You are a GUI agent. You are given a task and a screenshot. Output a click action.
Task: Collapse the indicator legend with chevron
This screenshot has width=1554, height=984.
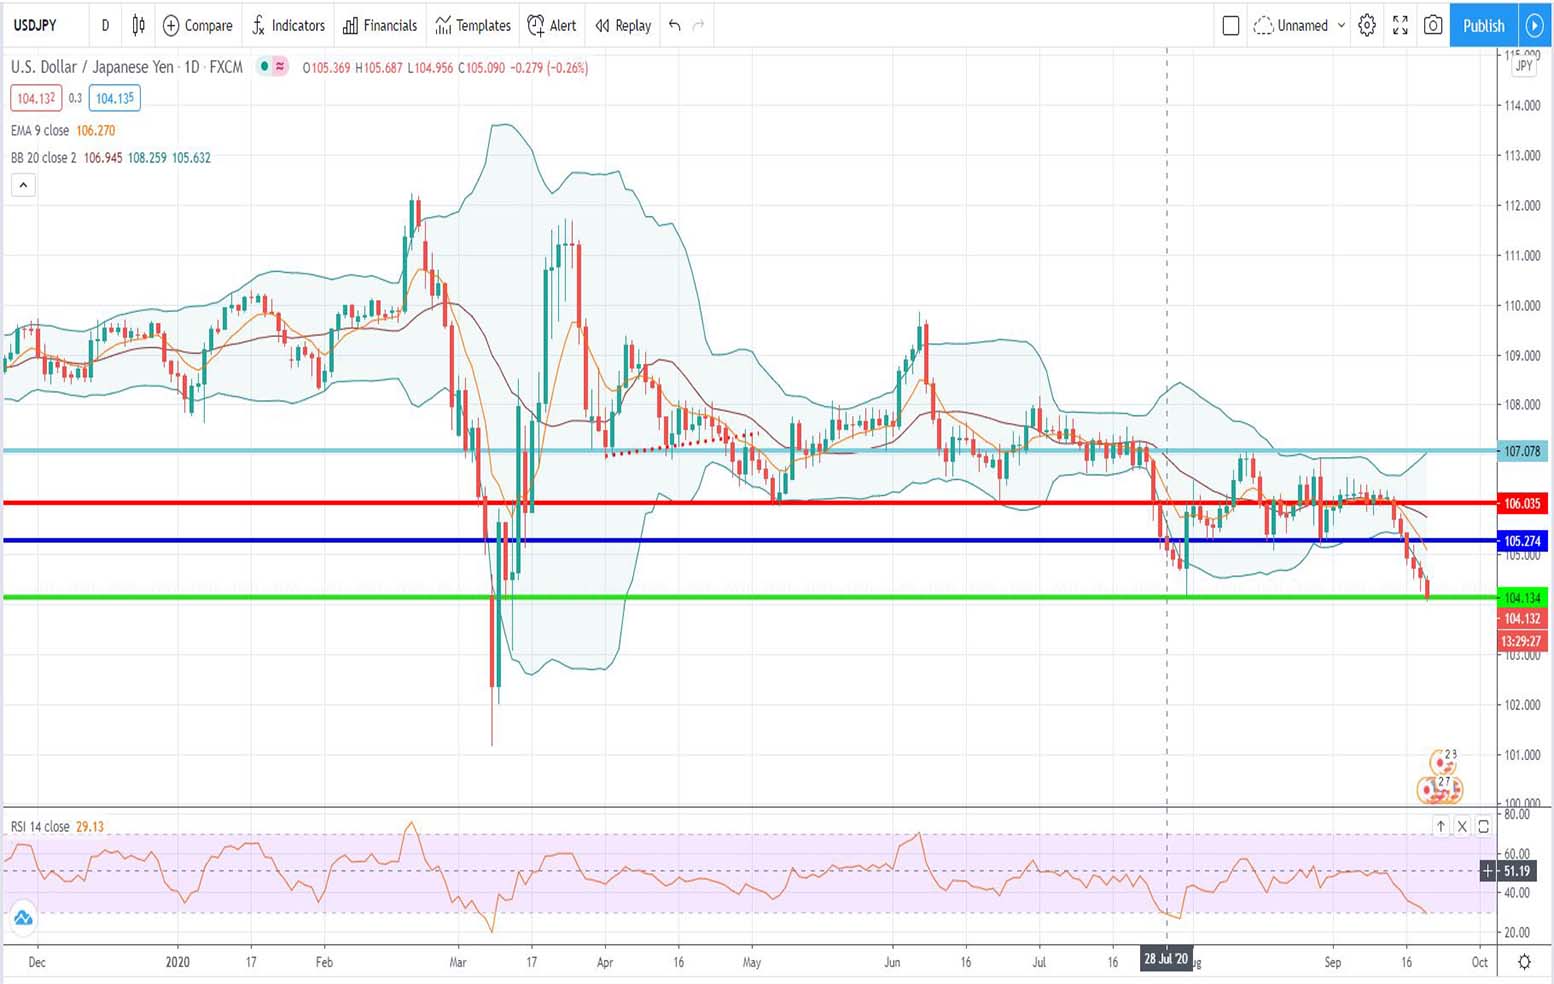[23, 185]
